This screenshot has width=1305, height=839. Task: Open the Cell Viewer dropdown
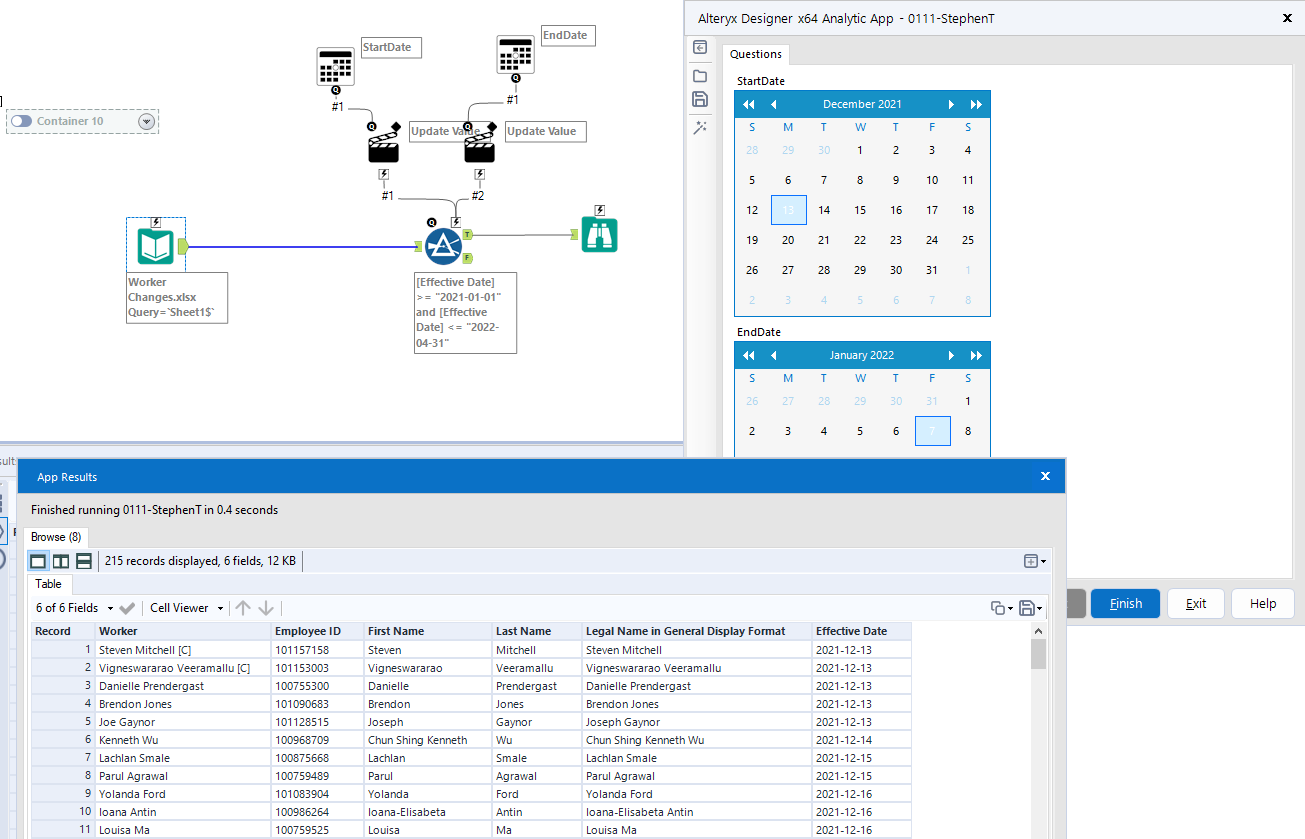[x=186, y=608]
